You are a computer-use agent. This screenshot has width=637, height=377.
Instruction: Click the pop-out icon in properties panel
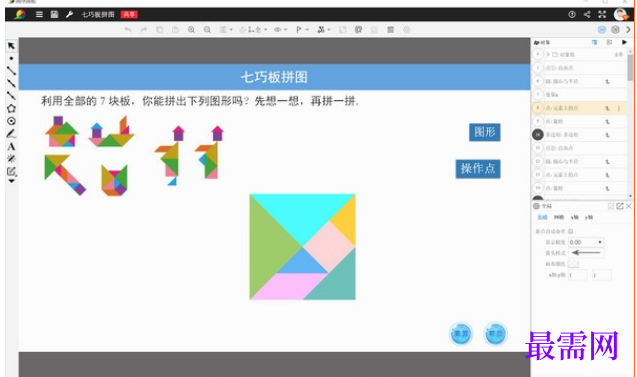click(620, 206)
